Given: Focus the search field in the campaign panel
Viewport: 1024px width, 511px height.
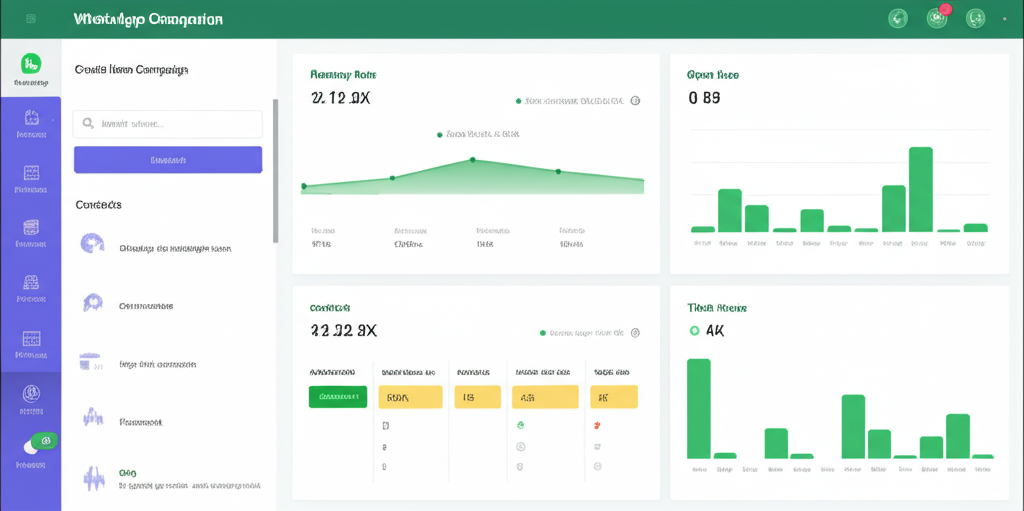Looking at the screenshot, I should (x=167, y=124).
